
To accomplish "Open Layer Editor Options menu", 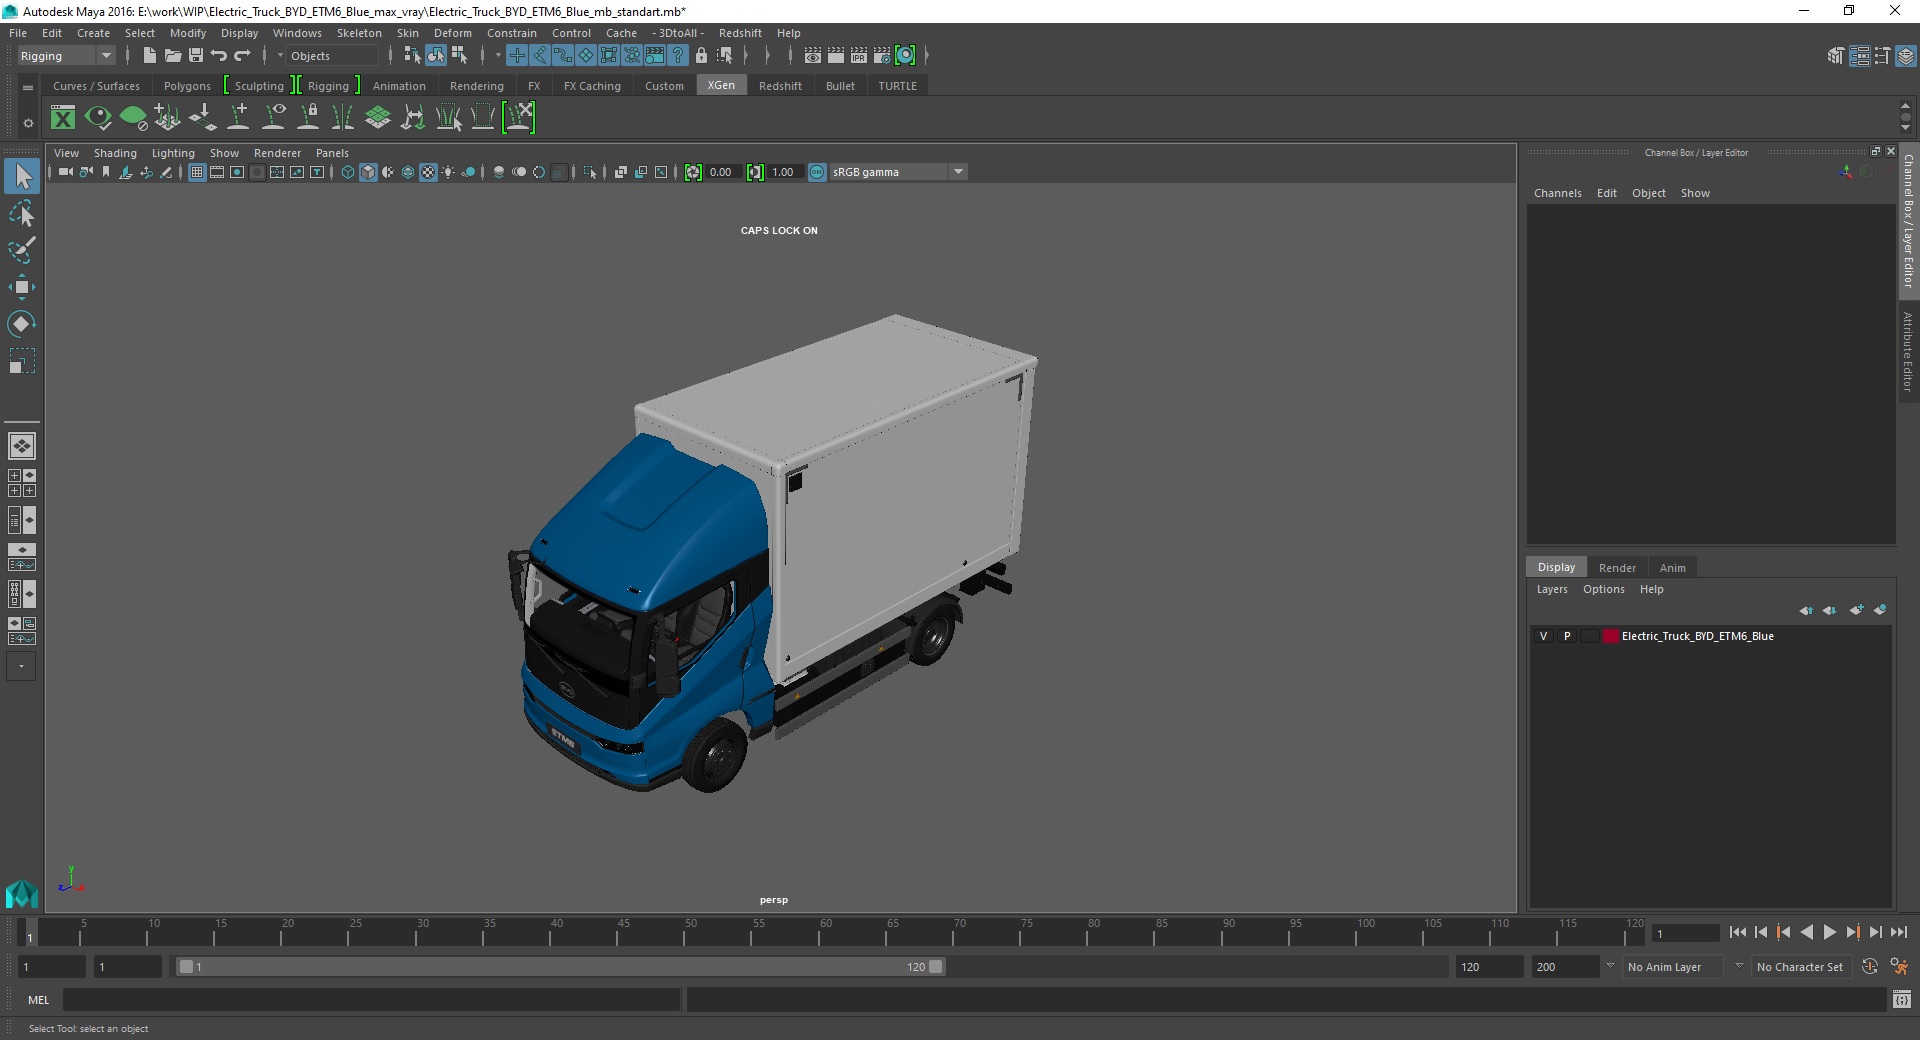I will click(x=1603, y=589).
